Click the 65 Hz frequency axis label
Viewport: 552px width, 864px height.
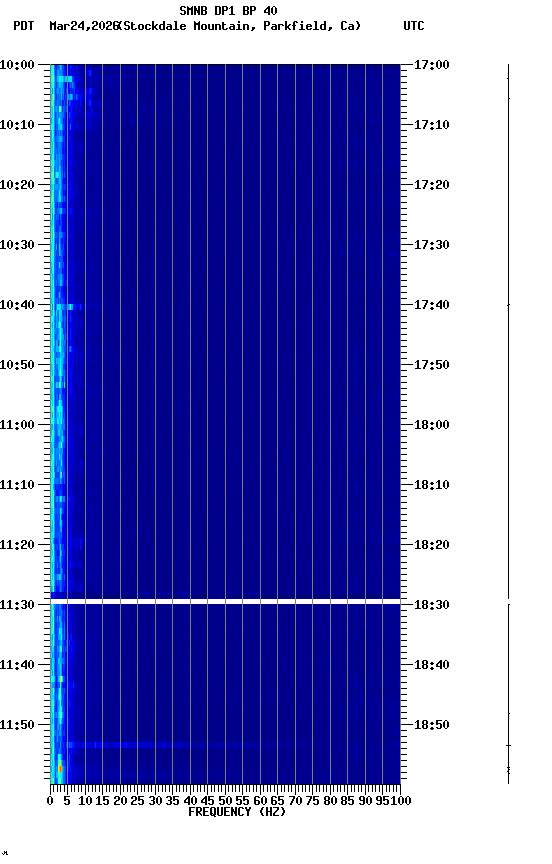[277, 801]
